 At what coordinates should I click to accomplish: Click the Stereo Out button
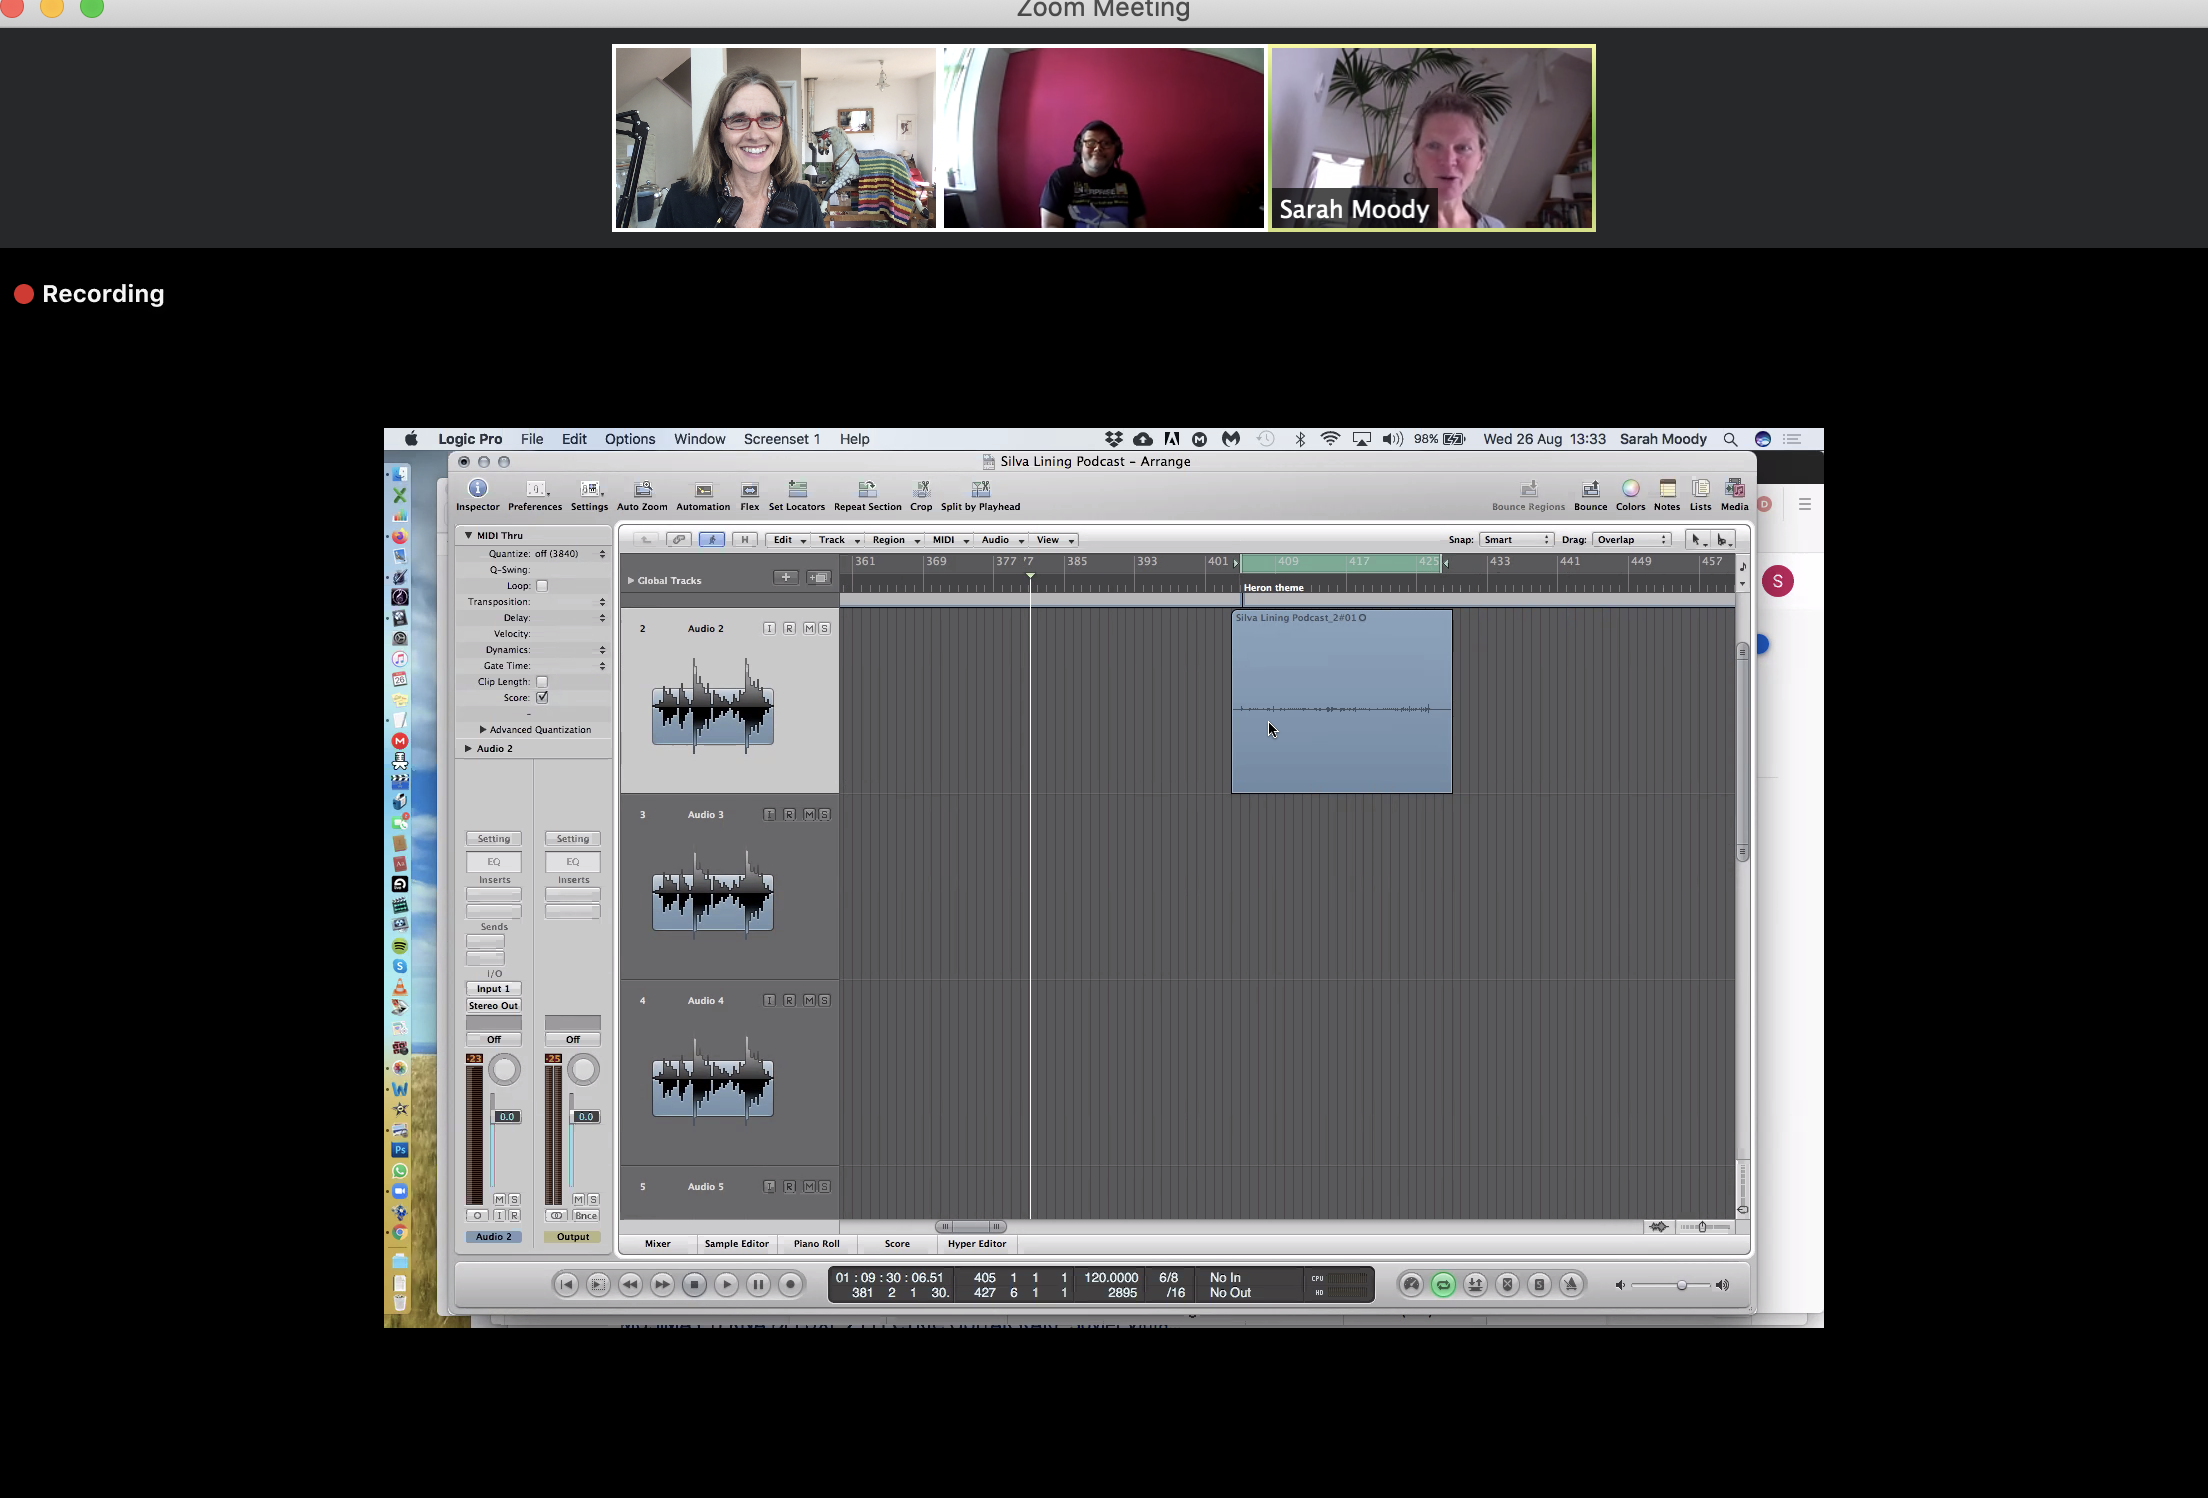(x=493, y=1006)
